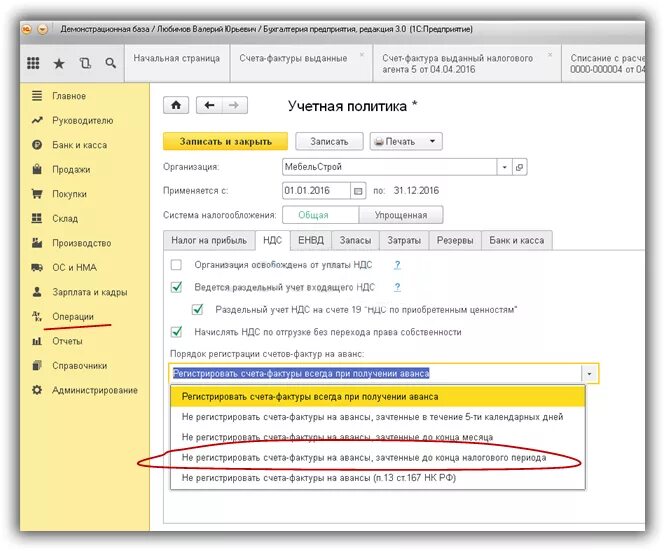
Task: Switch to Запасы tab
Action: [355, 241]
